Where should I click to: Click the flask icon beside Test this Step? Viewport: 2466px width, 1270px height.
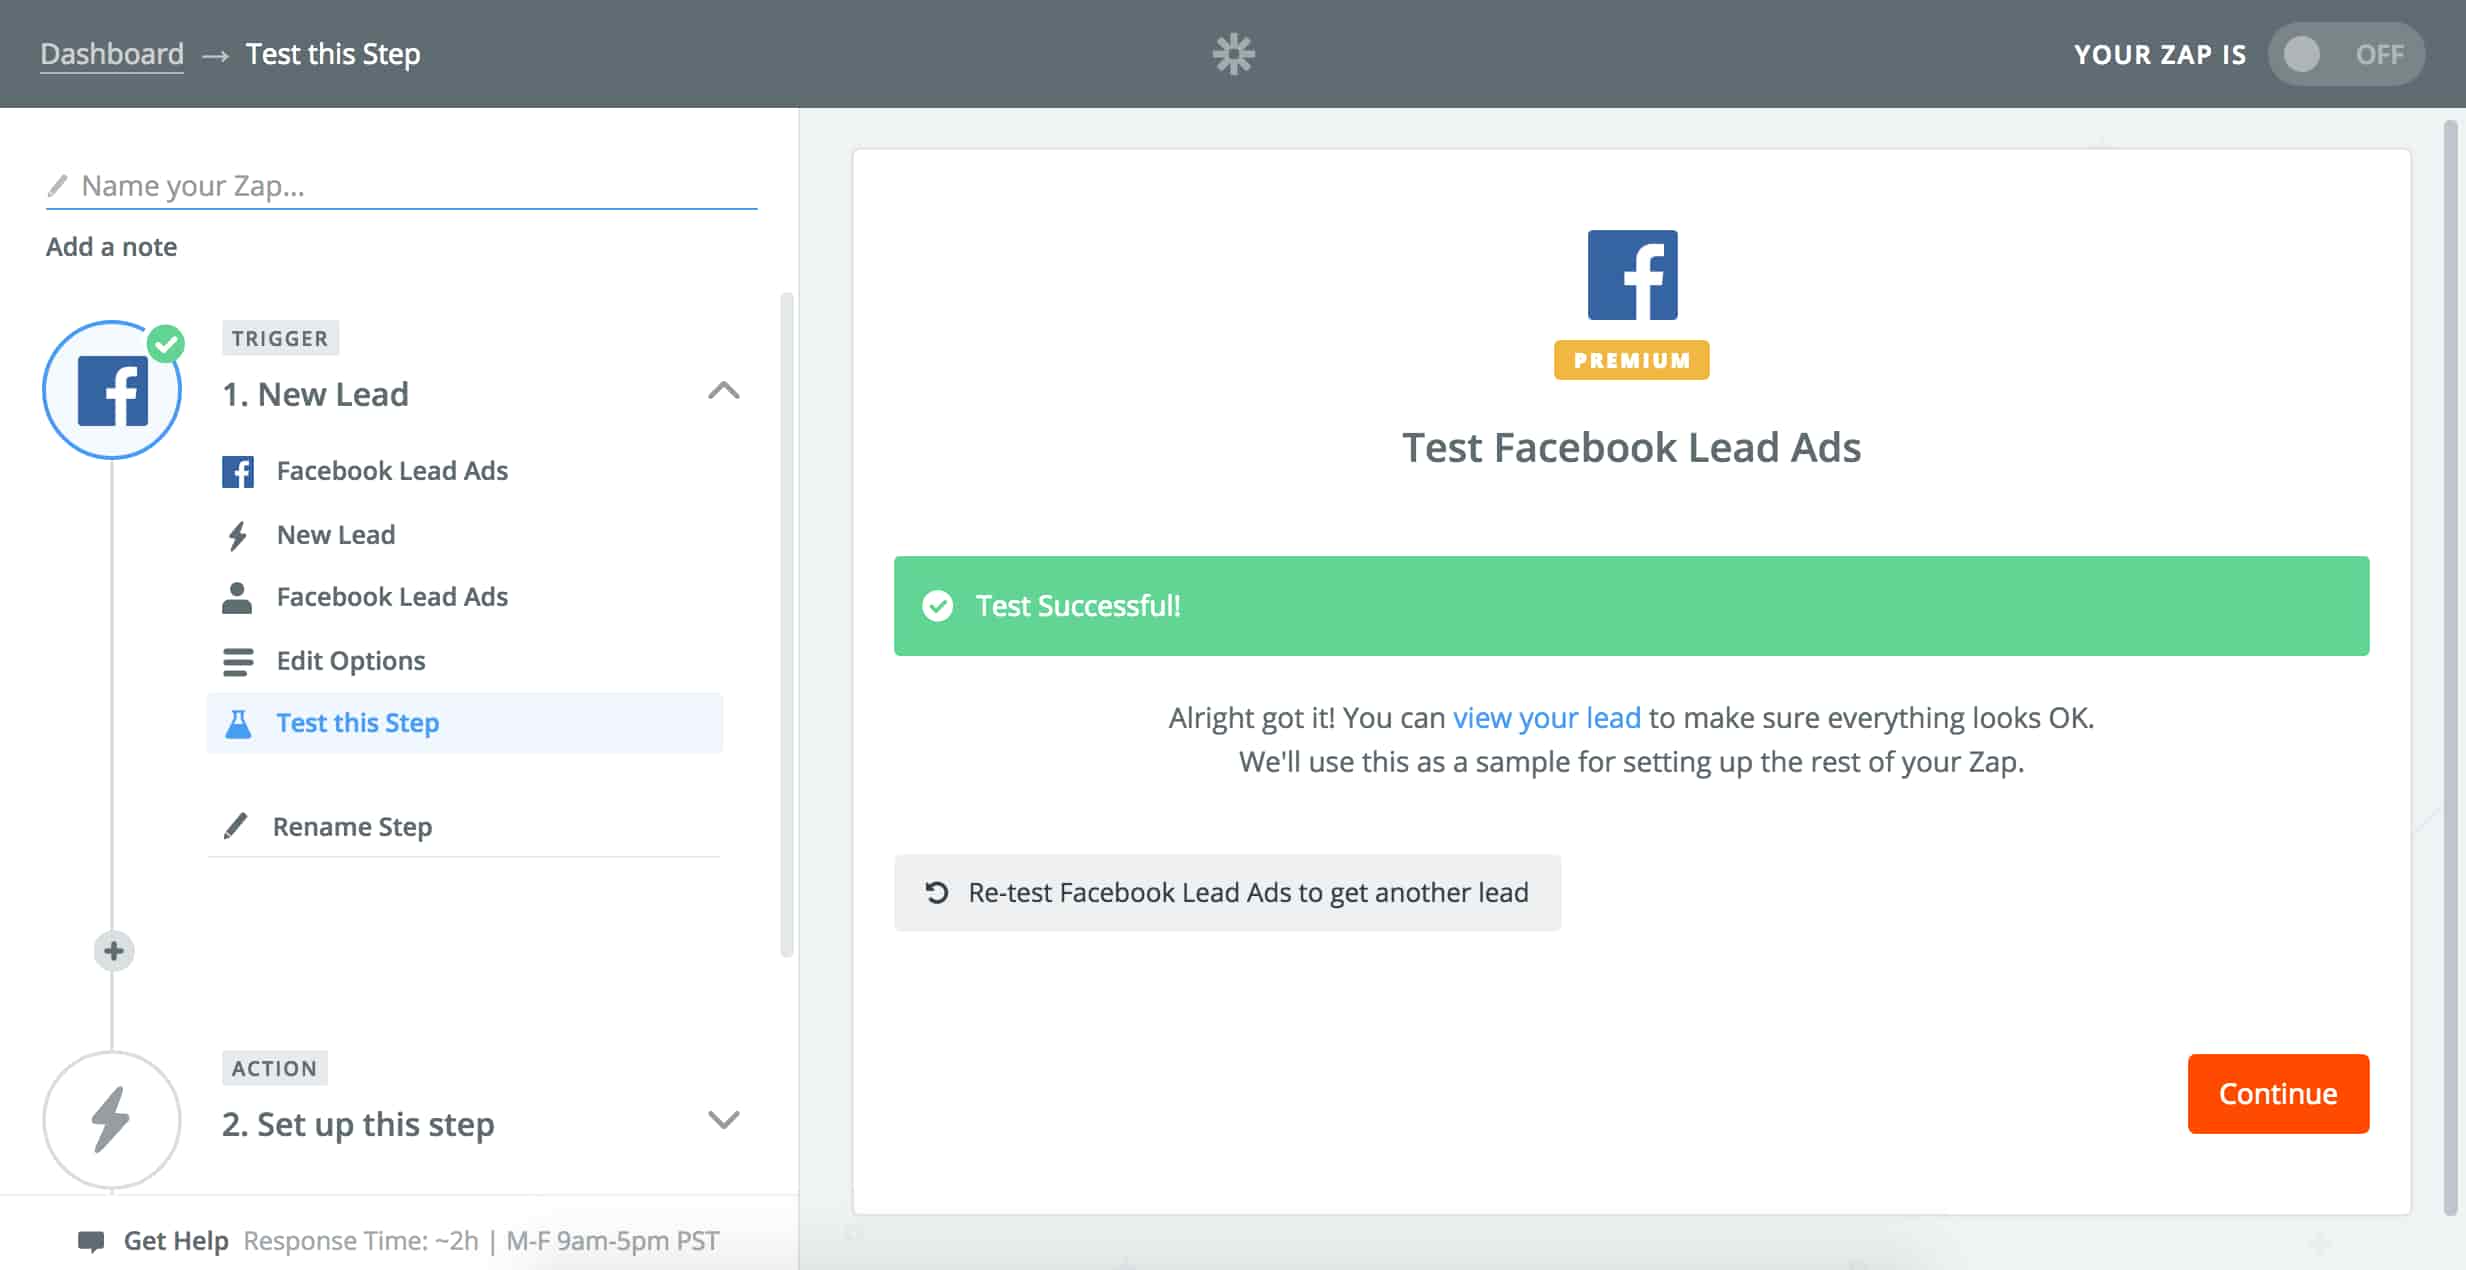pos(238,723)
